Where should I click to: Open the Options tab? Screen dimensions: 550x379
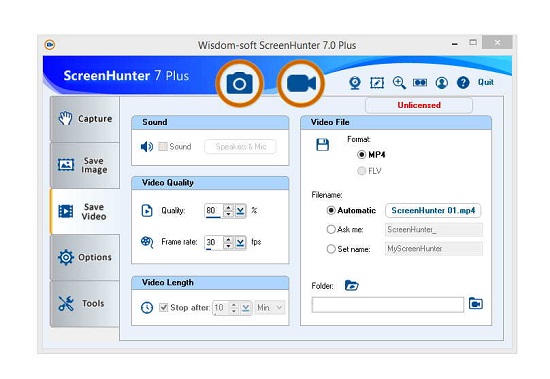[x=85, y=257]
